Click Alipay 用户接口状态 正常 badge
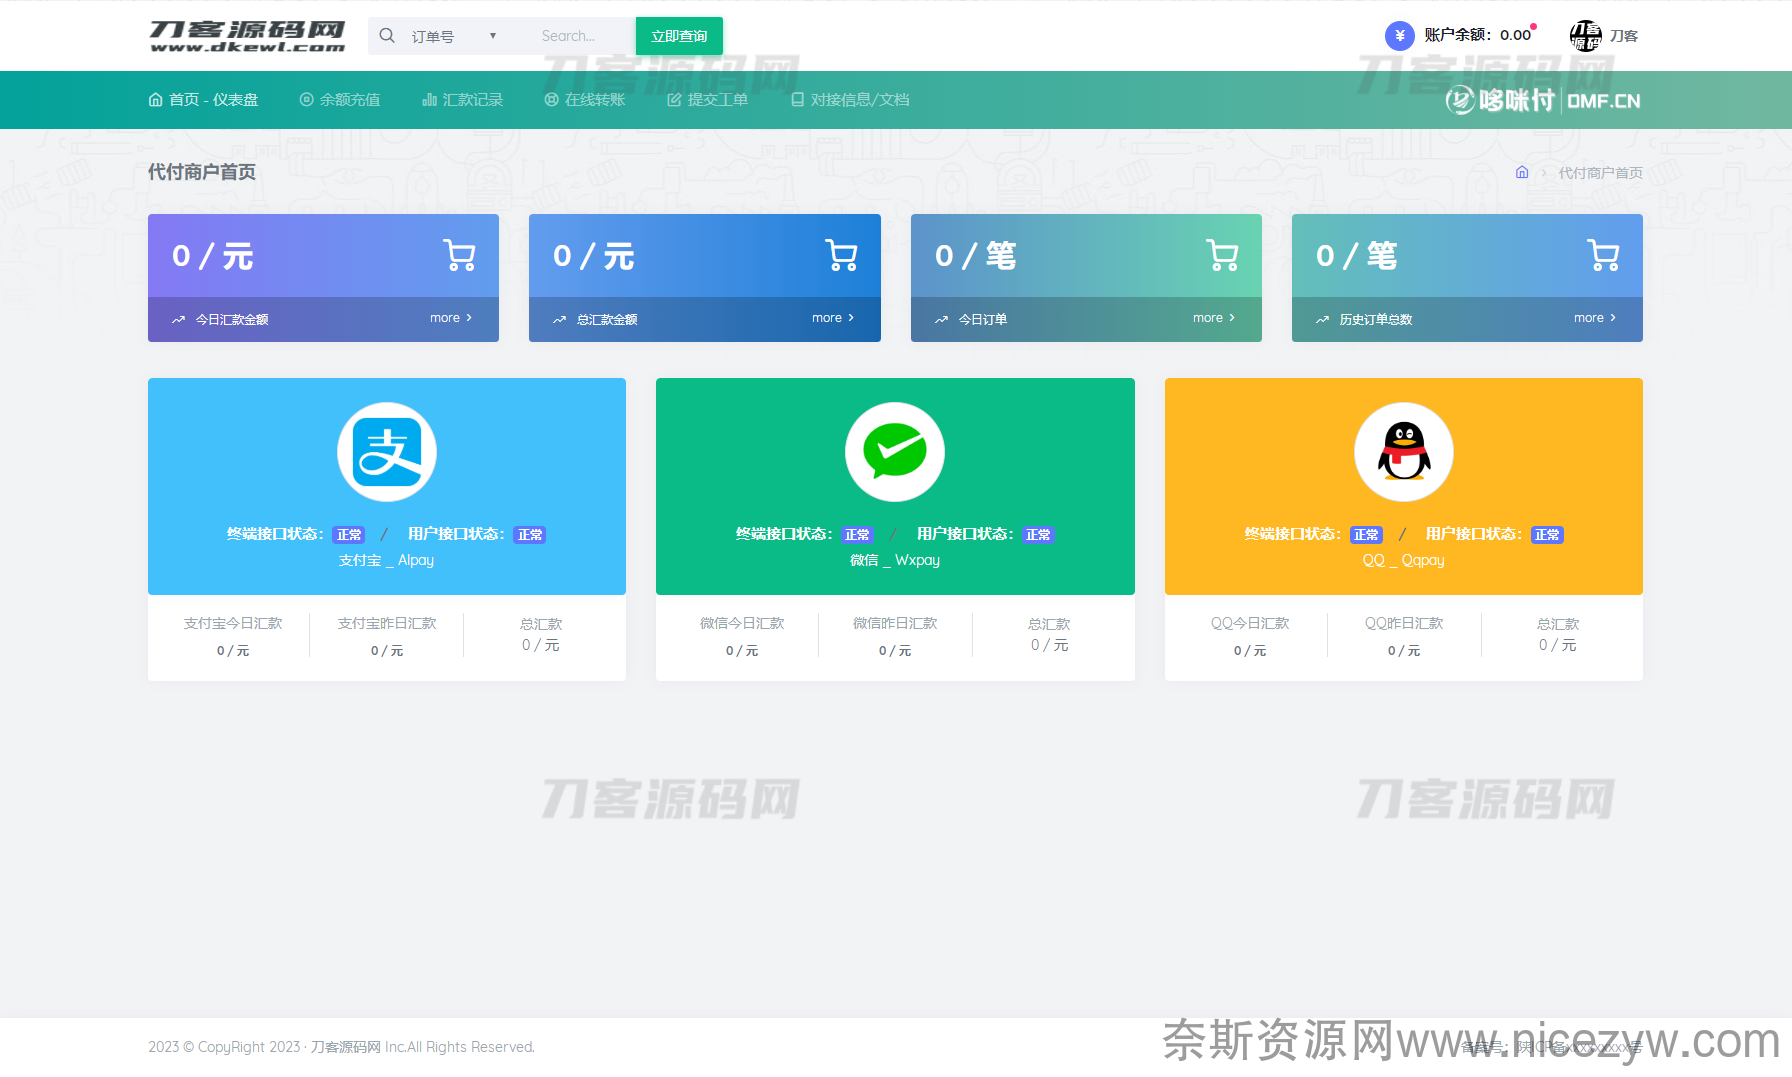This screenshot has height=1077, width=1792. (x=530, y=535)
